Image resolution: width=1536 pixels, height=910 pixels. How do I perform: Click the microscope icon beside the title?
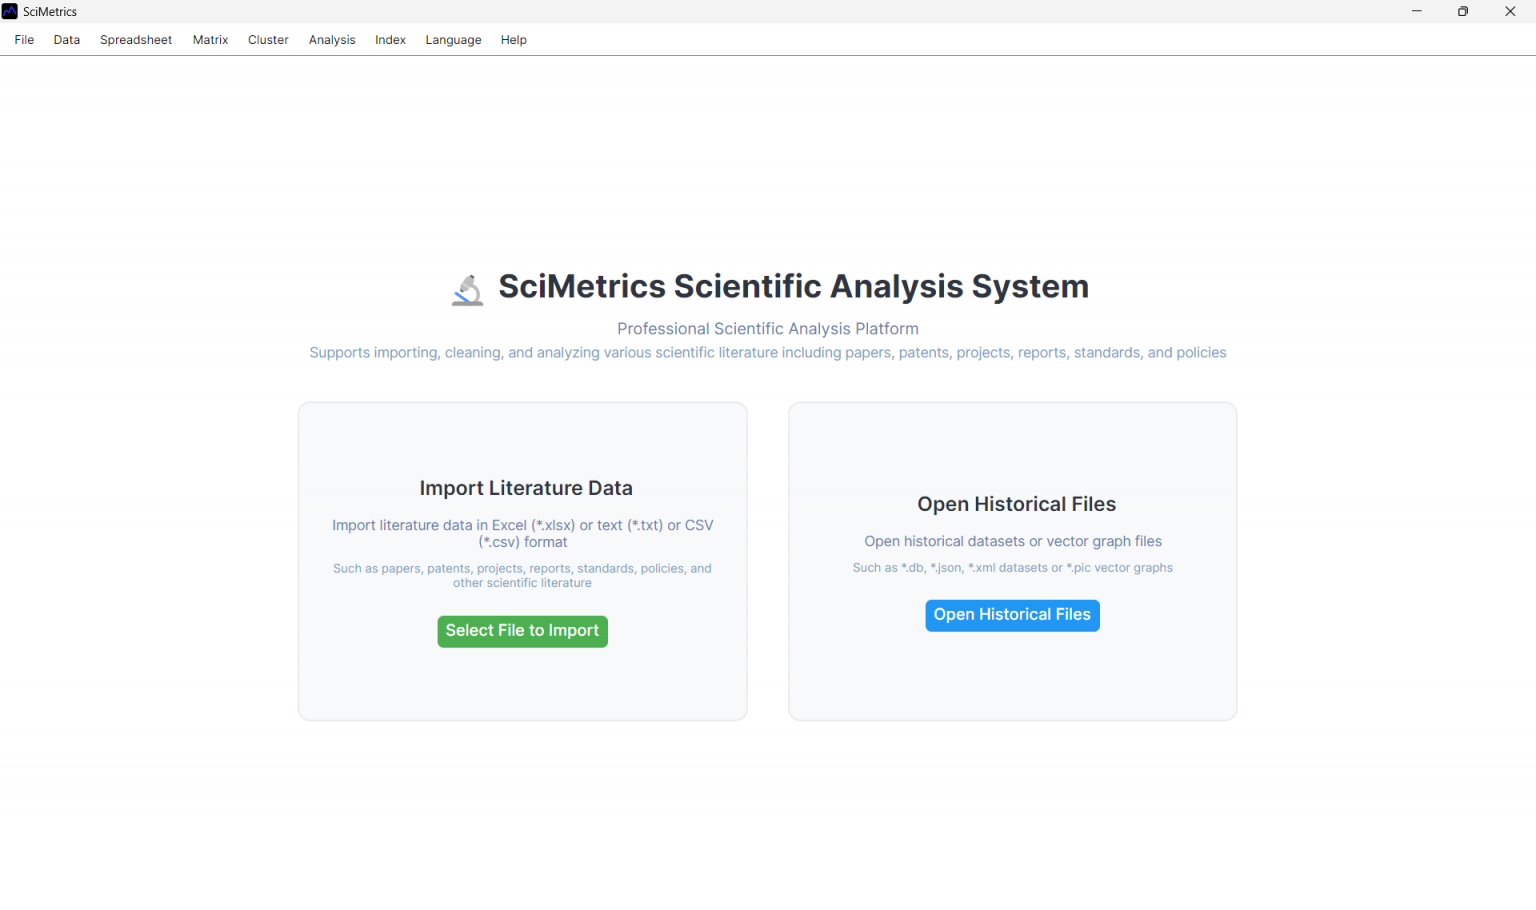pos(467,288)
